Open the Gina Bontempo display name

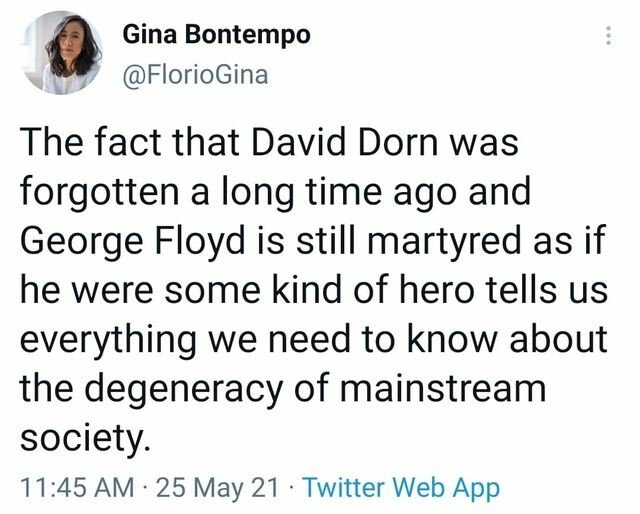coord(216,34)
